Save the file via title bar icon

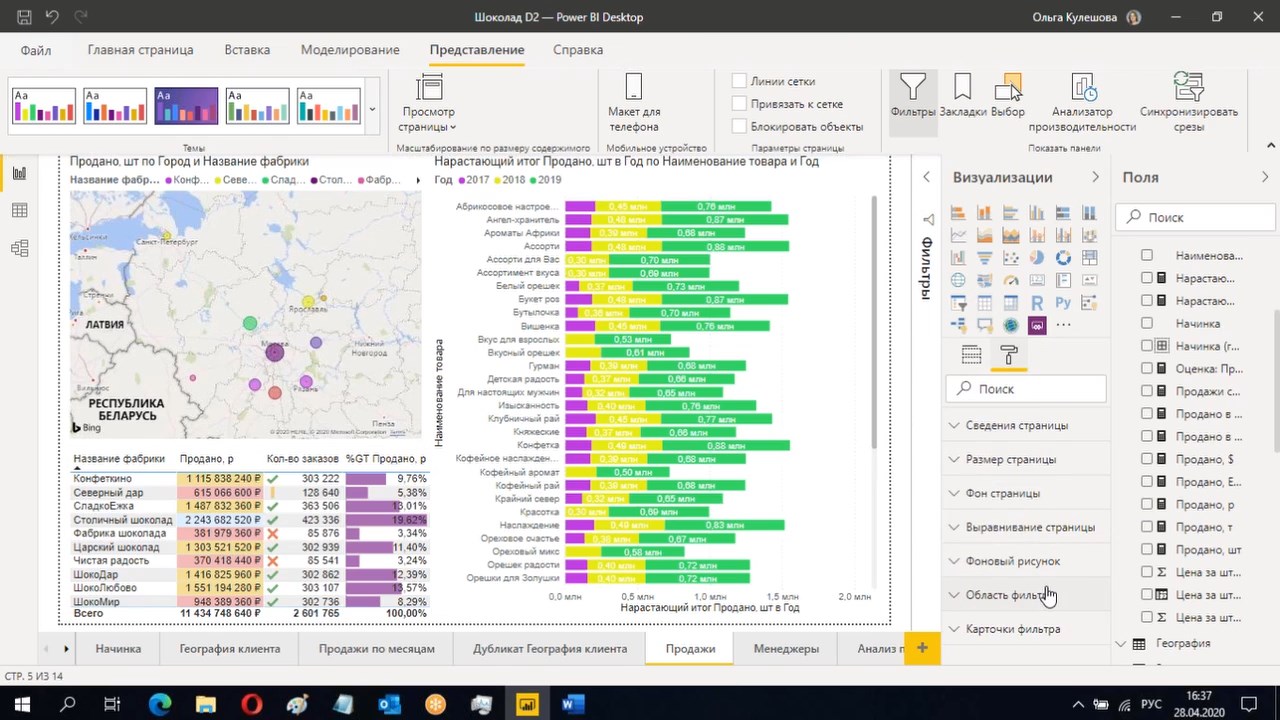click(24, 17)
